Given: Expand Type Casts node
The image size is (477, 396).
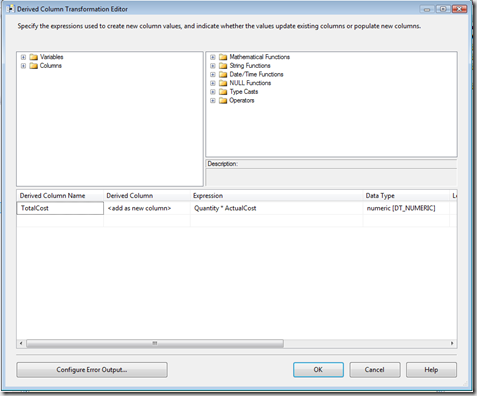Looking at the screenshot, I should 213,92.
